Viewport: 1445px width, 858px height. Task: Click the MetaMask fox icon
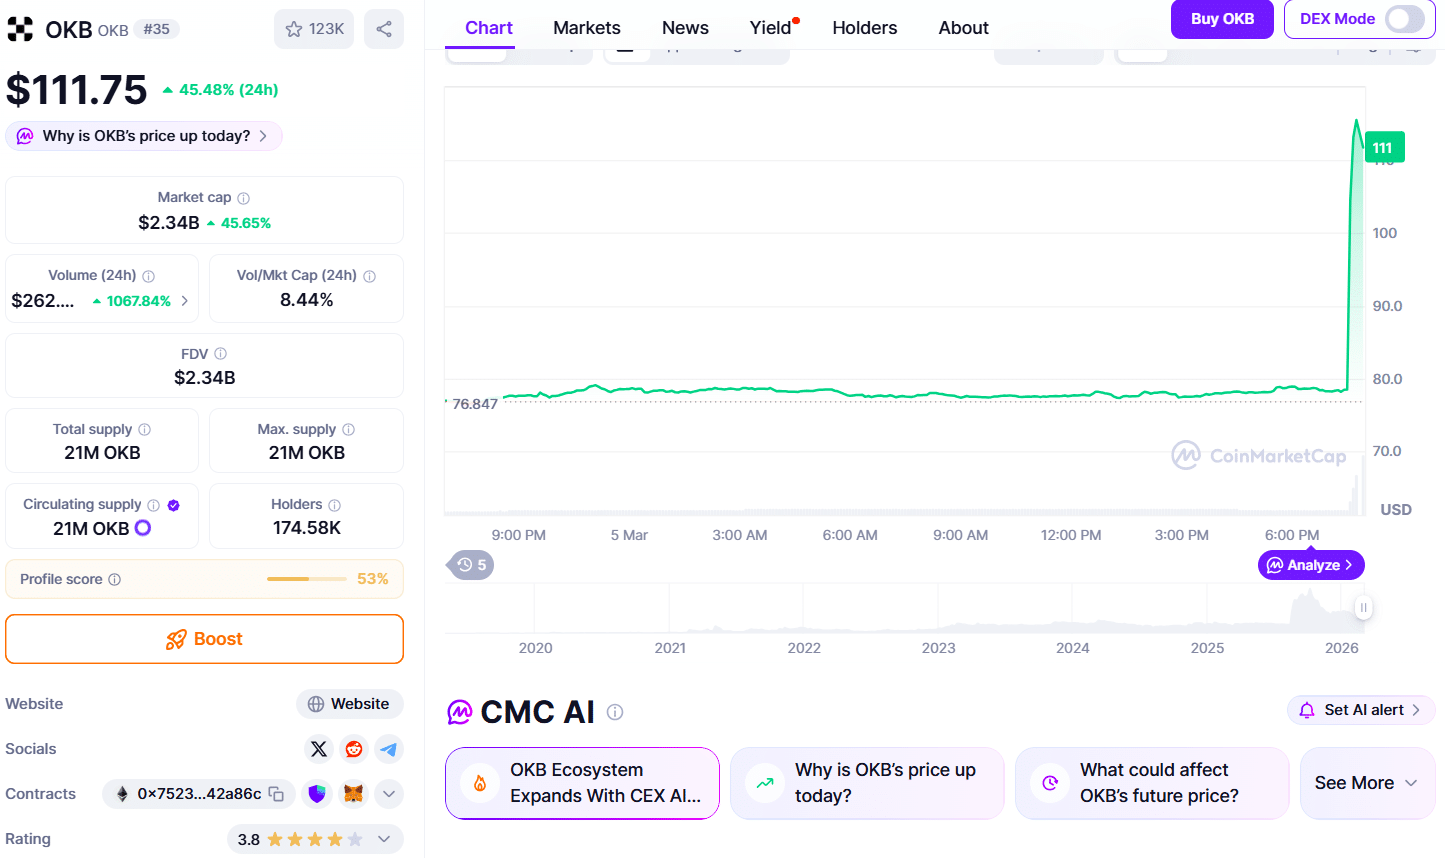coord(353,794)
